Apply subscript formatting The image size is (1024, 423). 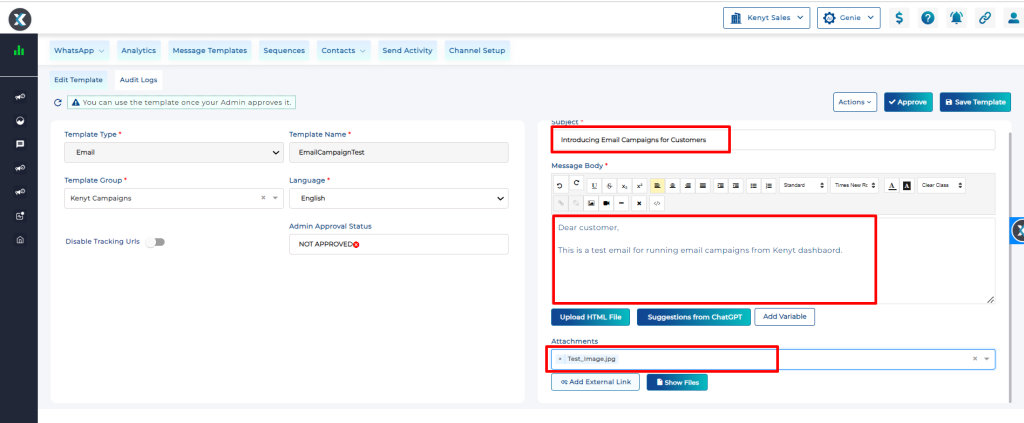pos(624,185)
